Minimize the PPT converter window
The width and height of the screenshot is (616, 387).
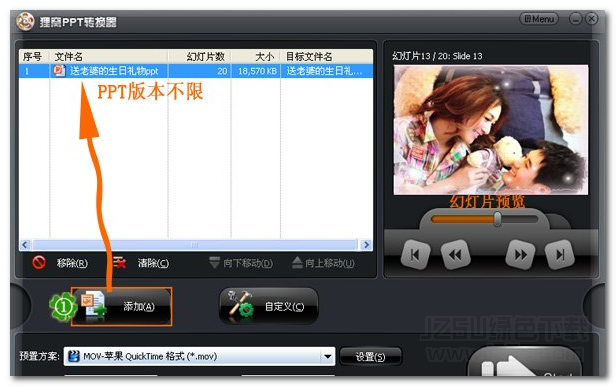pos(575,18)
